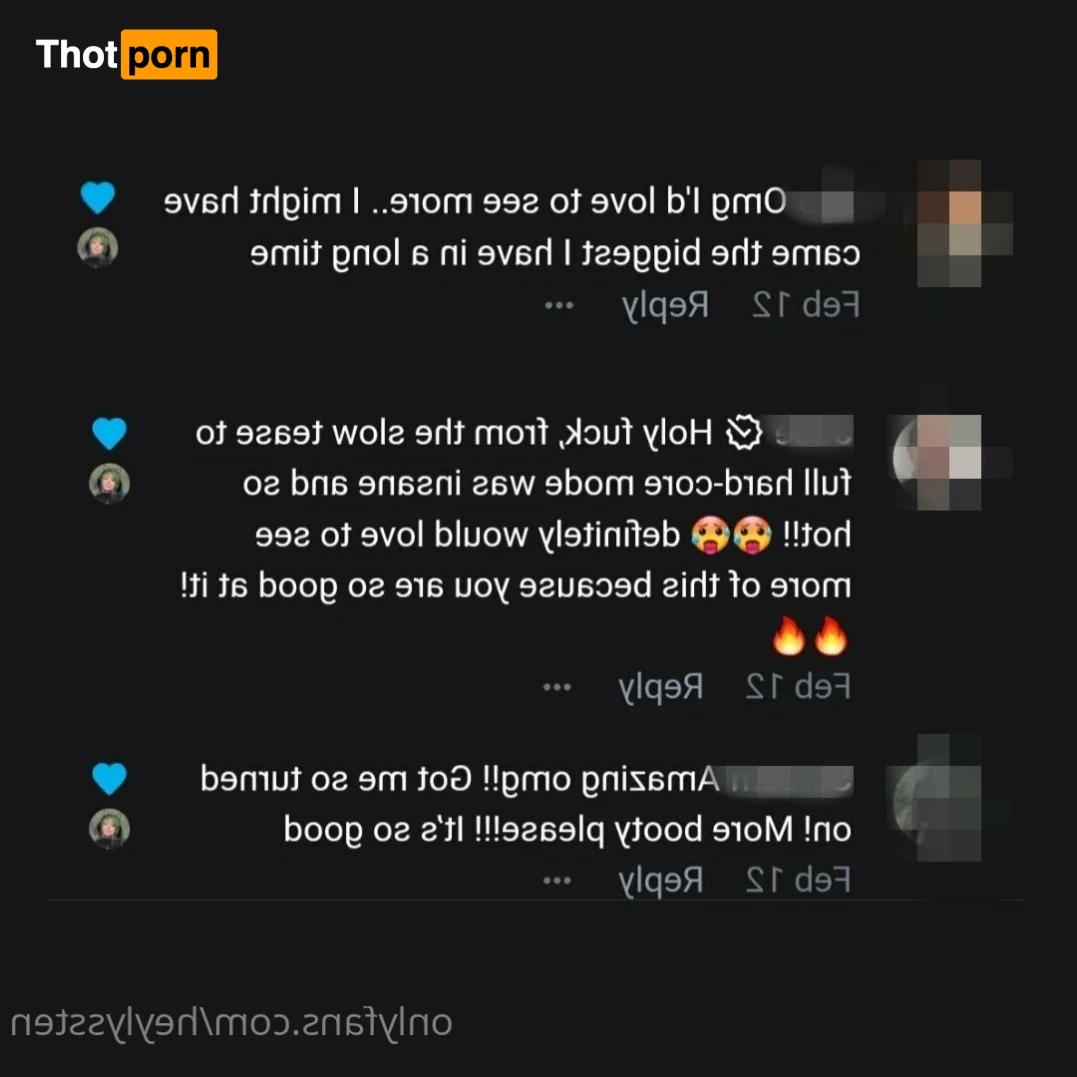Open blurred username before 'Omg I'd love'
The image size is (1077, 1077).
[823, 204]
